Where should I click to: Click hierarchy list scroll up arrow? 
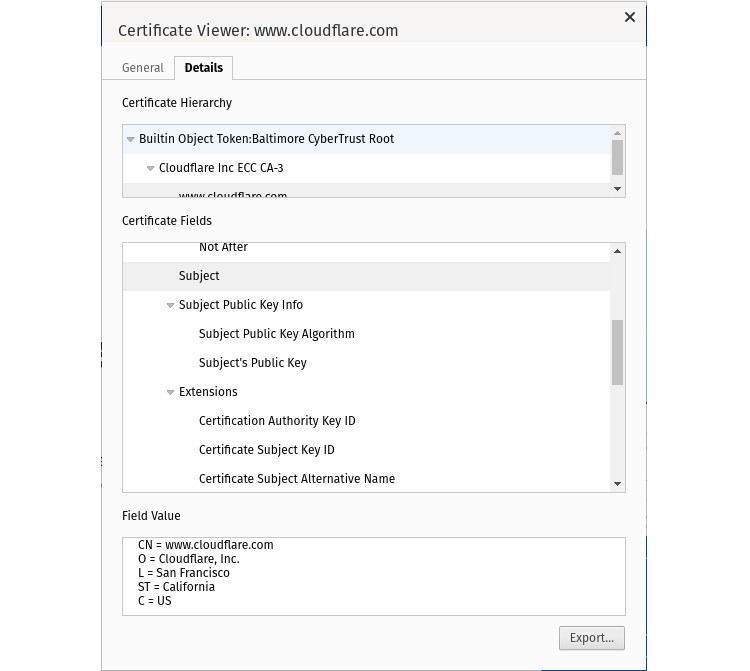tap(617, 133)
